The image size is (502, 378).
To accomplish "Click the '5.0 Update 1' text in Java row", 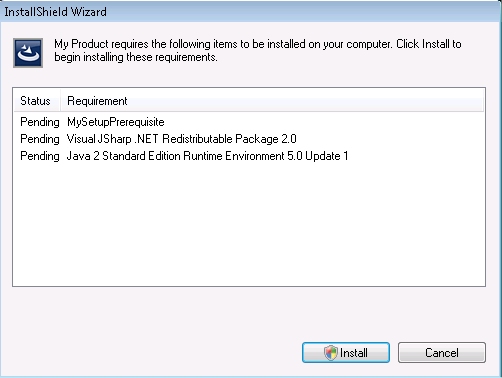I will click(317, 156).
